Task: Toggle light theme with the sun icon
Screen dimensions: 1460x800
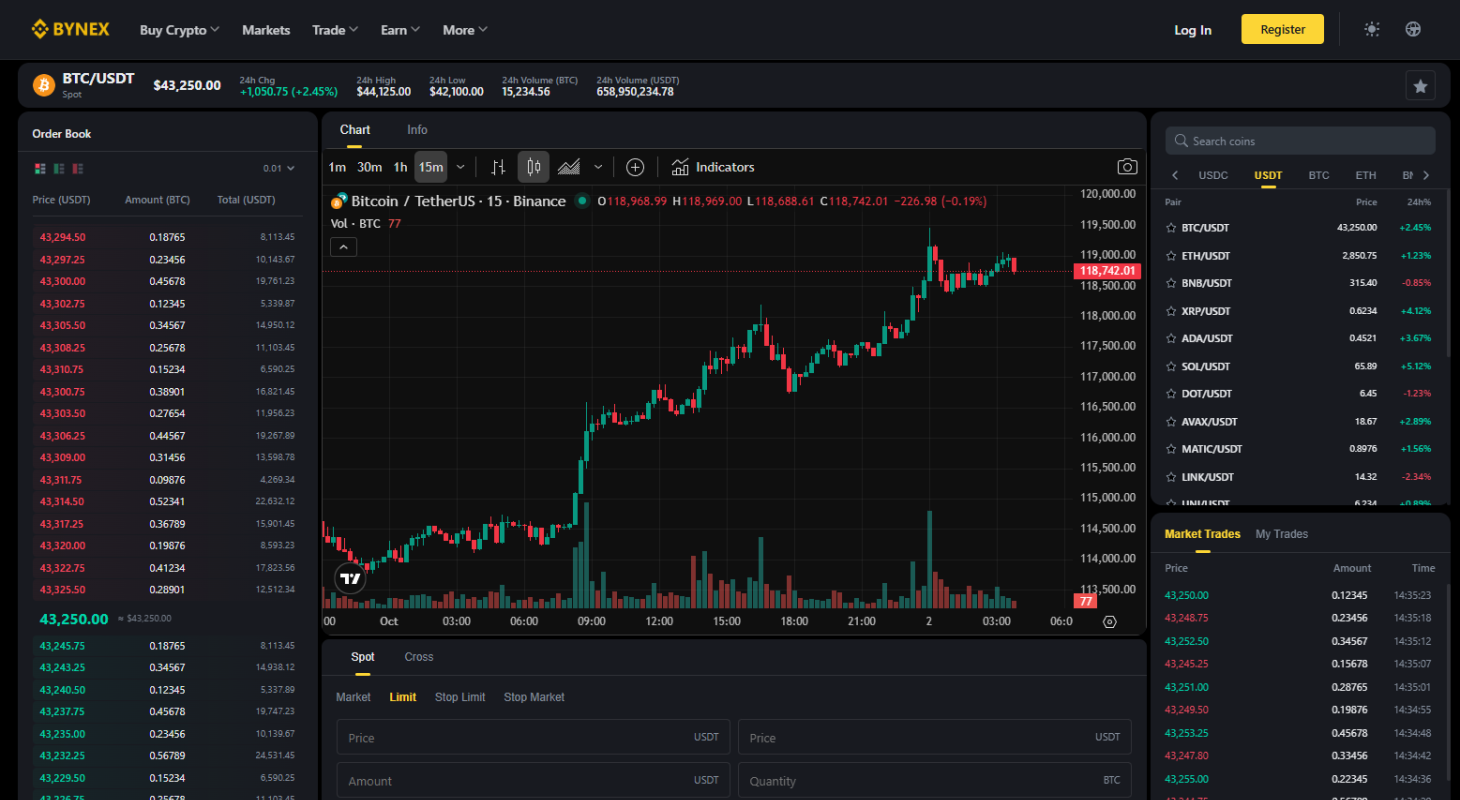Action: tap(1372, 30)
